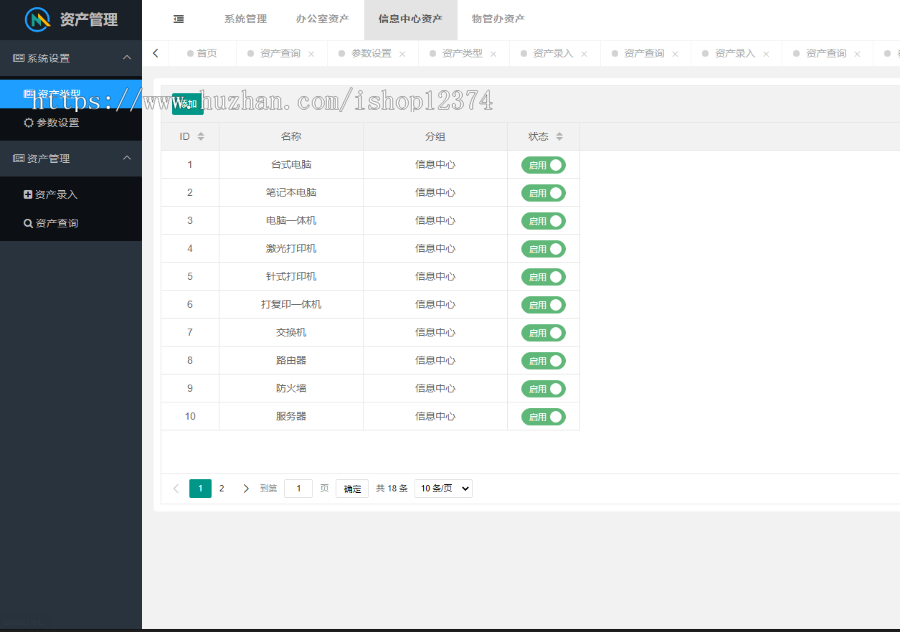Click the 分组 column header
This screenshot has height=632, width=900.
point(435,137)
